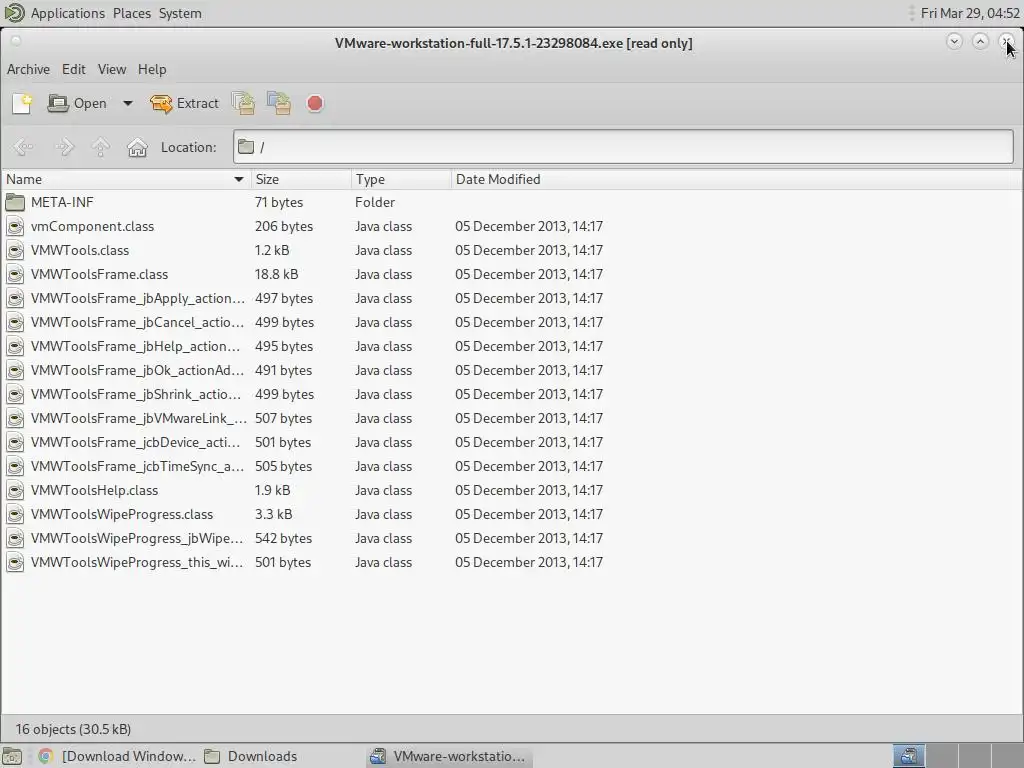
Task: Switch to the Downloads folder taskbar item
Action: tap(251, 756)
